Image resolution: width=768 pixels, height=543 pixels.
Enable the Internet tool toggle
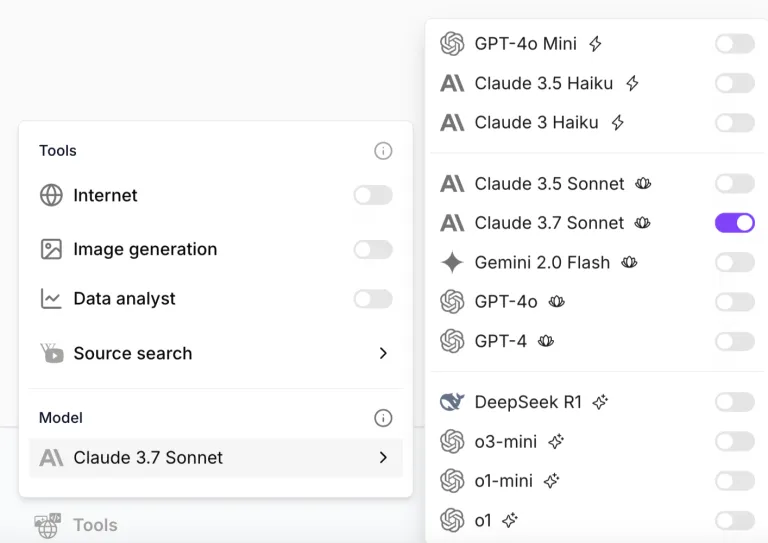373,195
